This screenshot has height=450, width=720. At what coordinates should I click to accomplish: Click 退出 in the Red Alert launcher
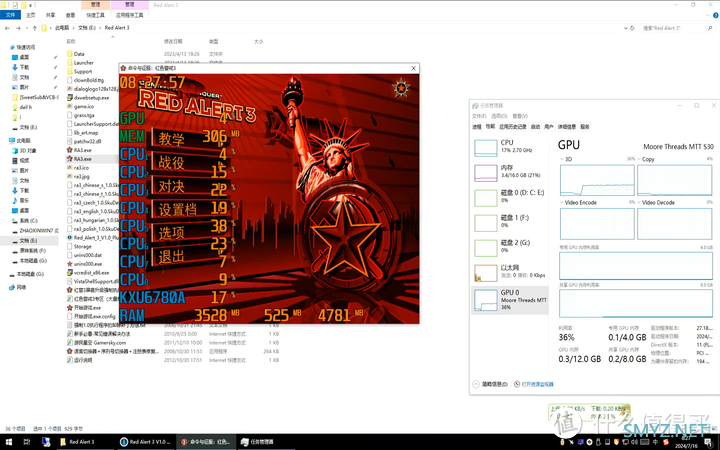(x=172, y=257)
